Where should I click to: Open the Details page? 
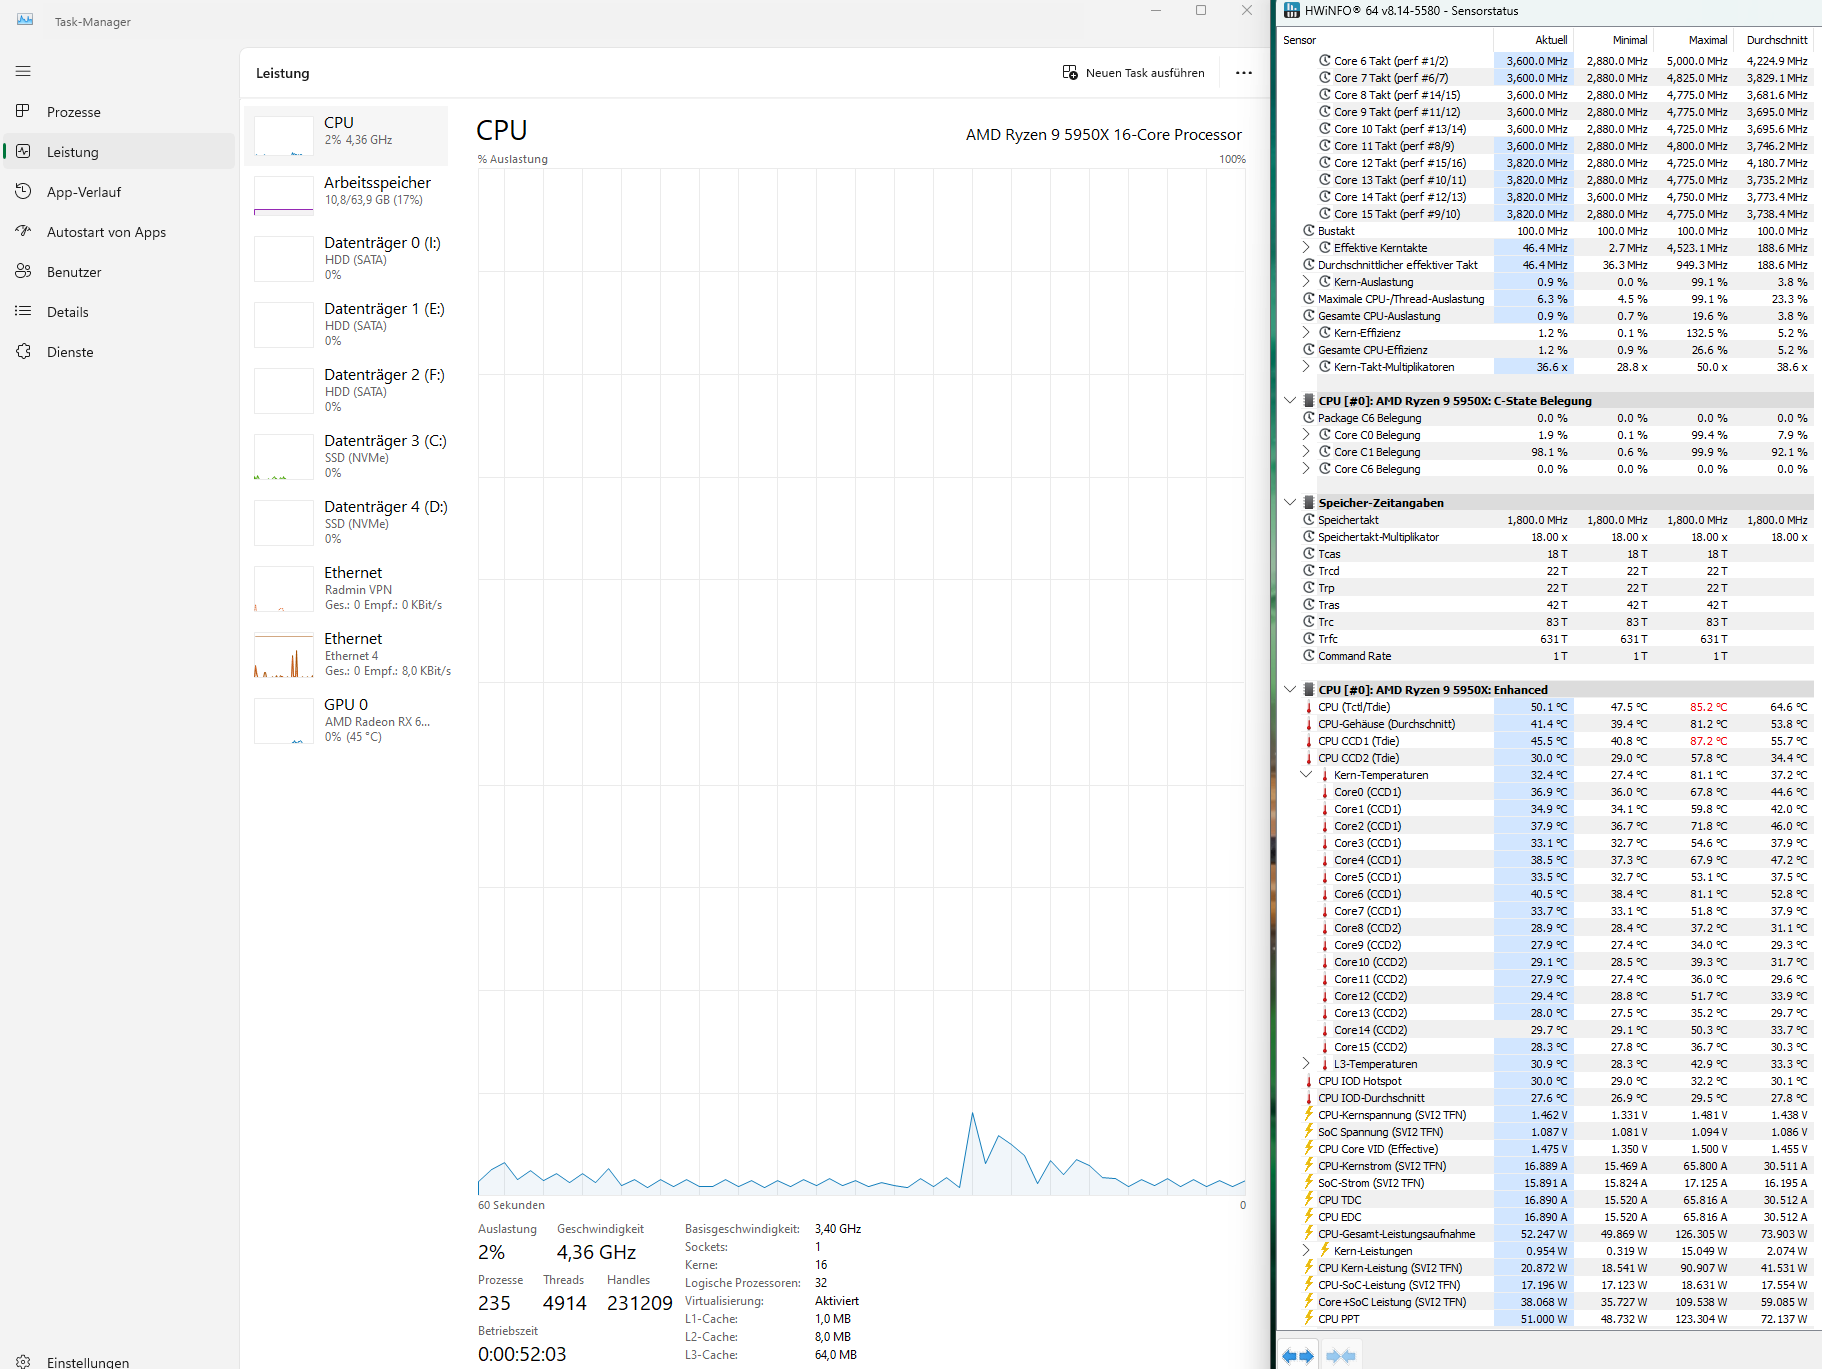(x=118, y=312)
